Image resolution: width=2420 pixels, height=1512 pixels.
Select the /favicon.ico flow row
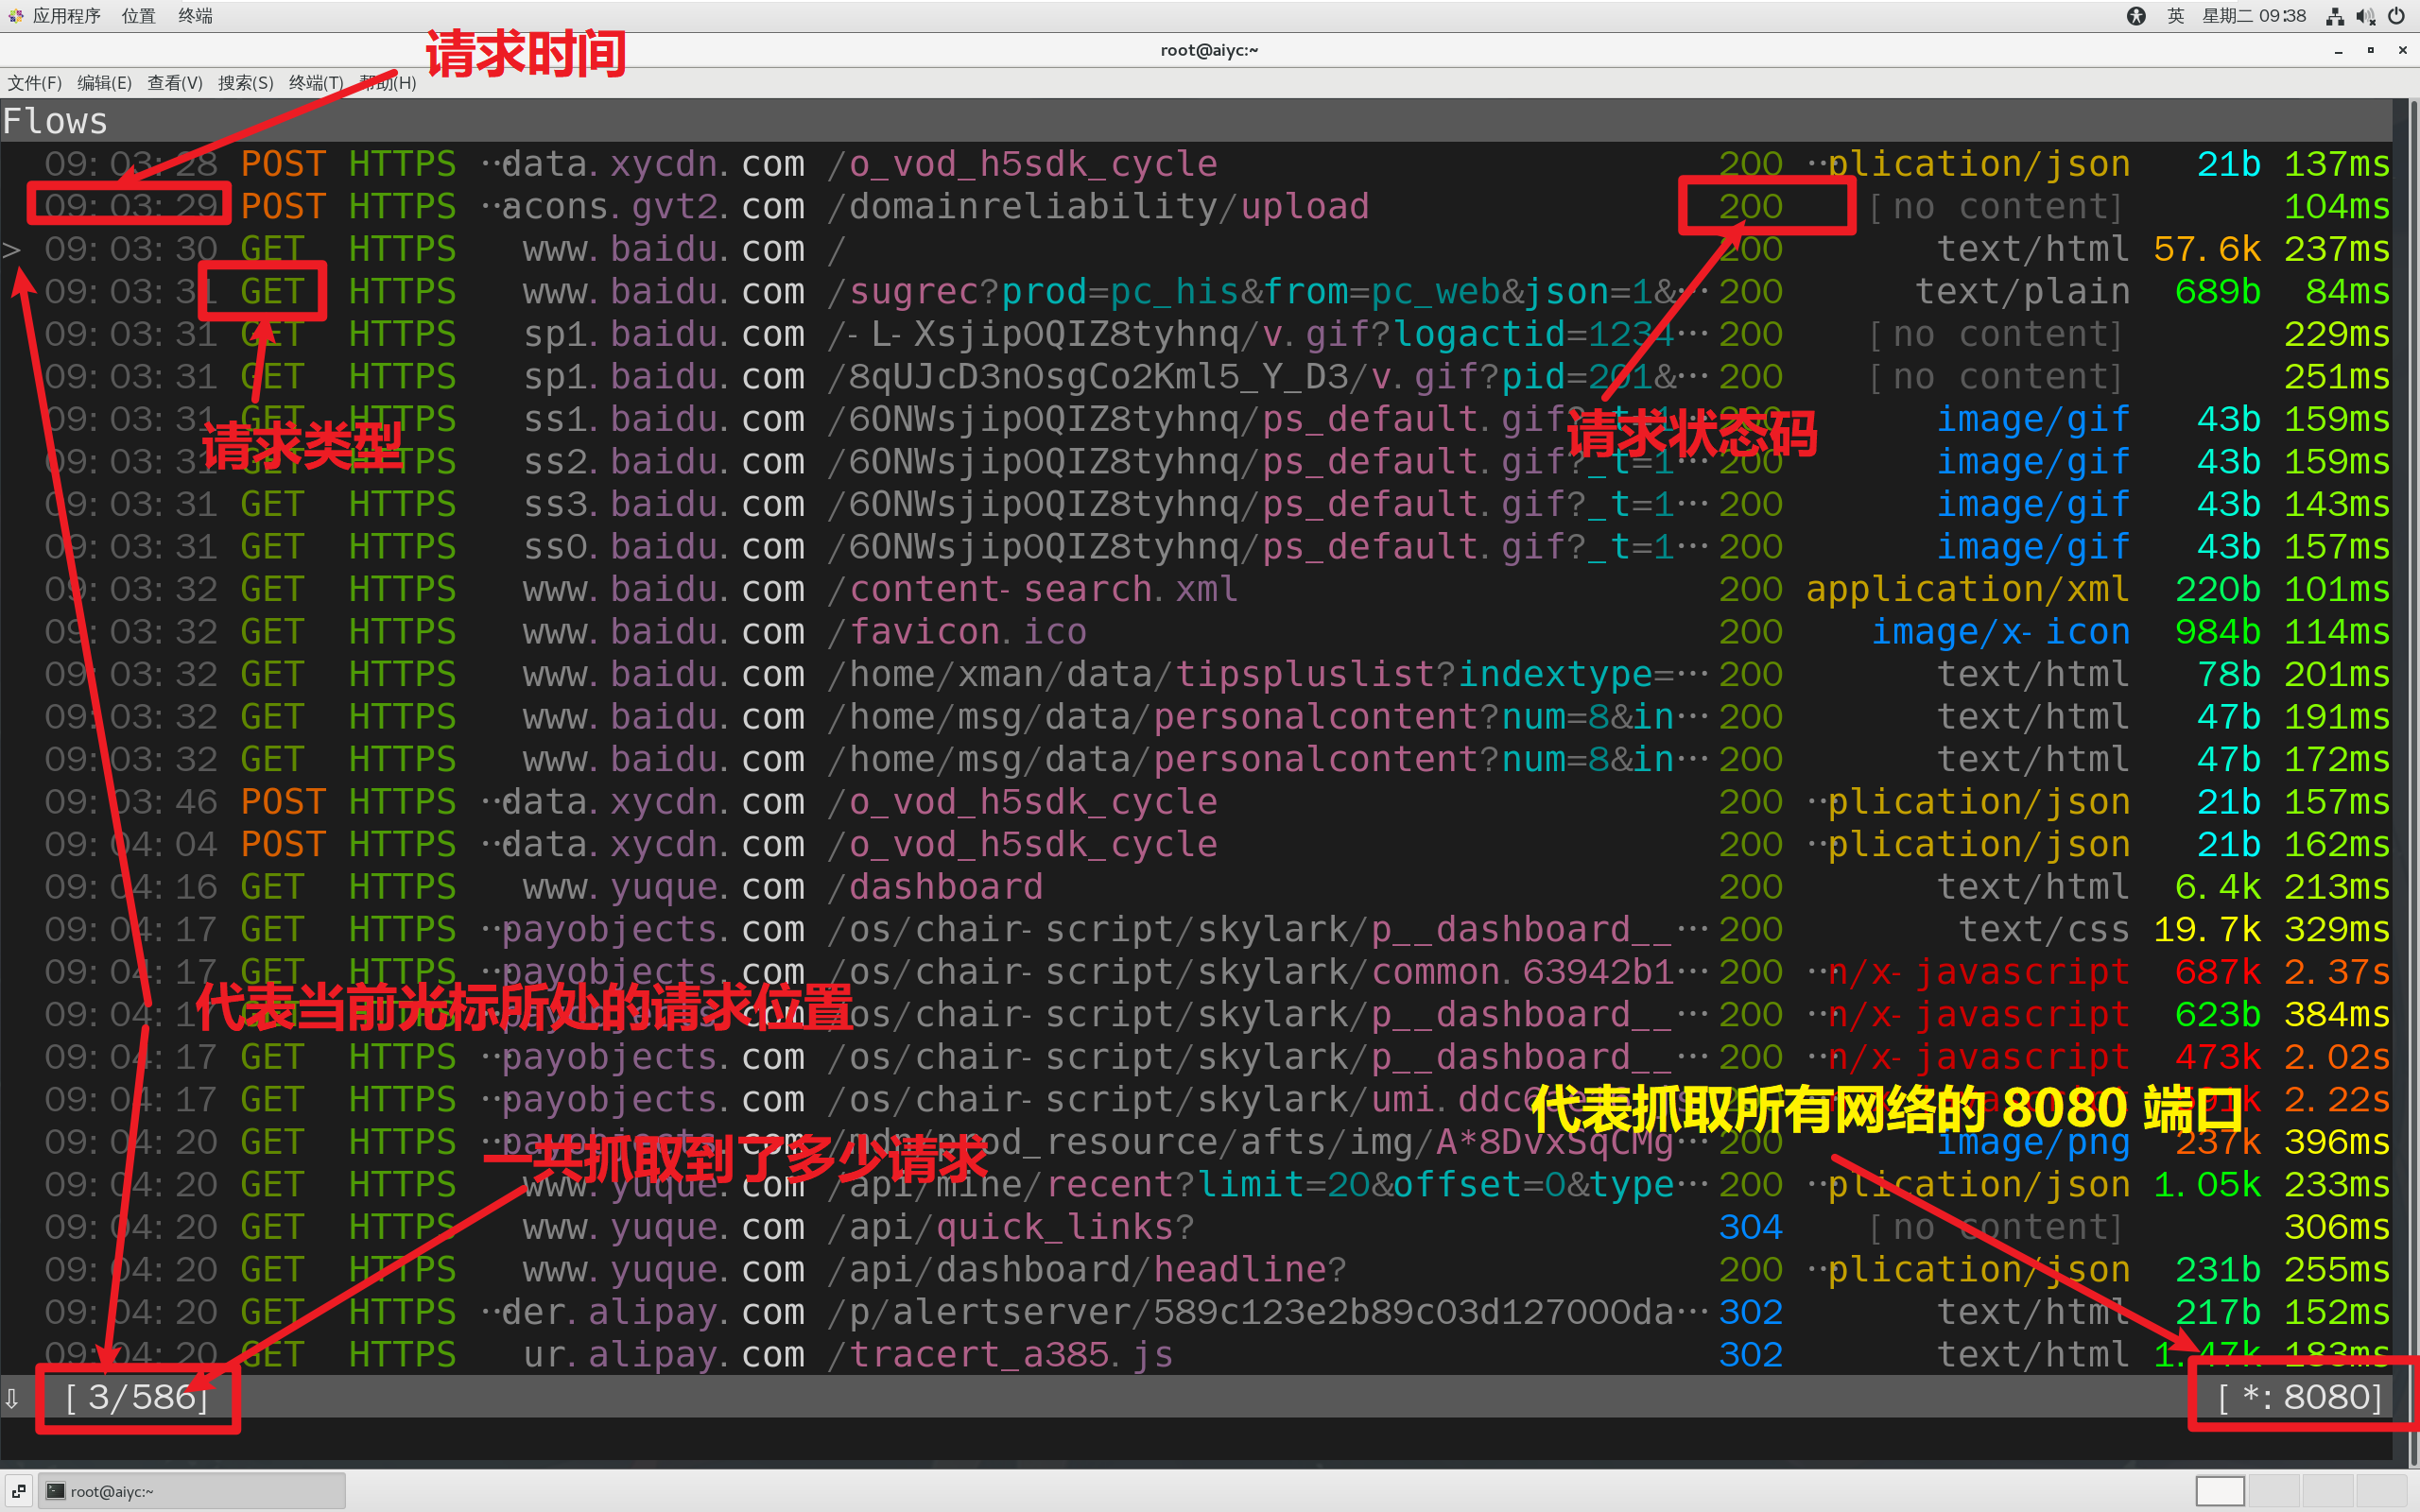coord(1196,632)
